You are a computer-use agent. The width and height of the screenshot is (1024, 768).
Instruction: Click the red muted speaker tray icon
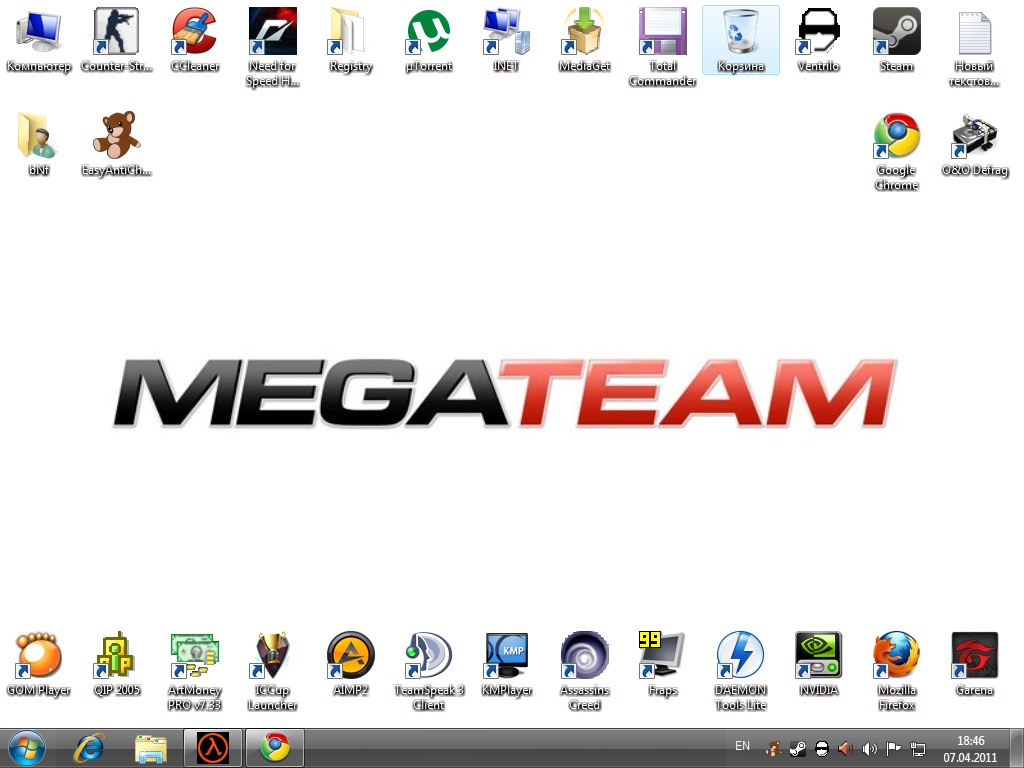click(845, 748)
